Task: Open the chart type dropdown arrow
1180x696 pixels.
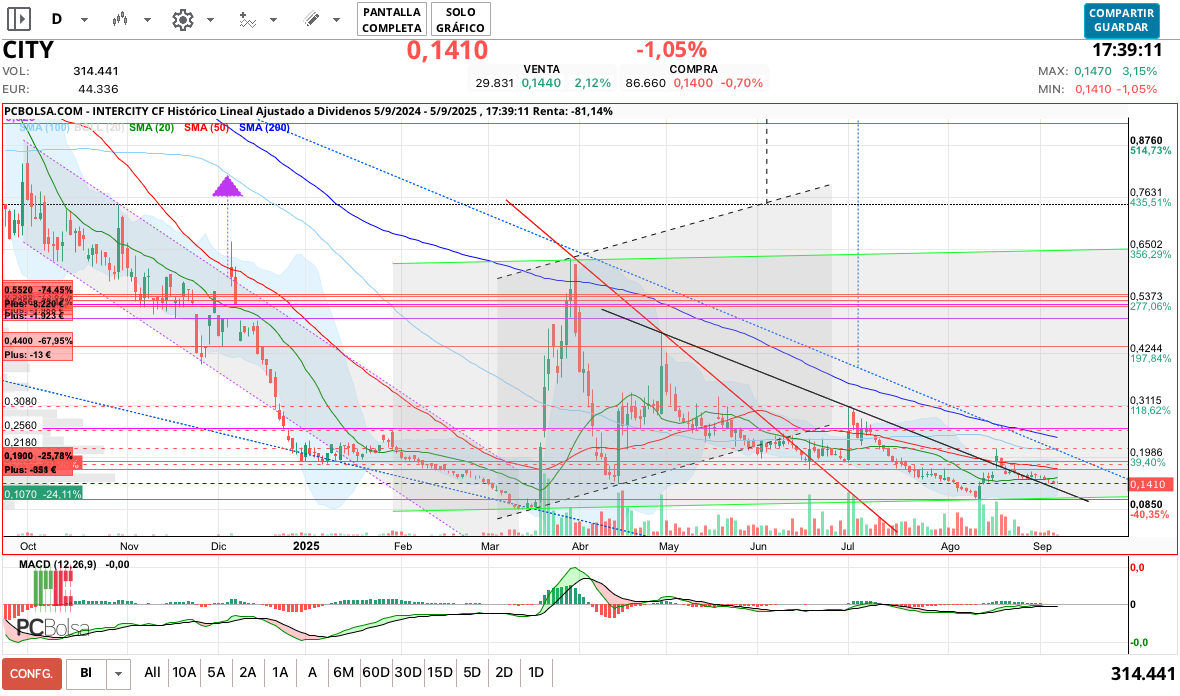Action: [x=148, y=20]
